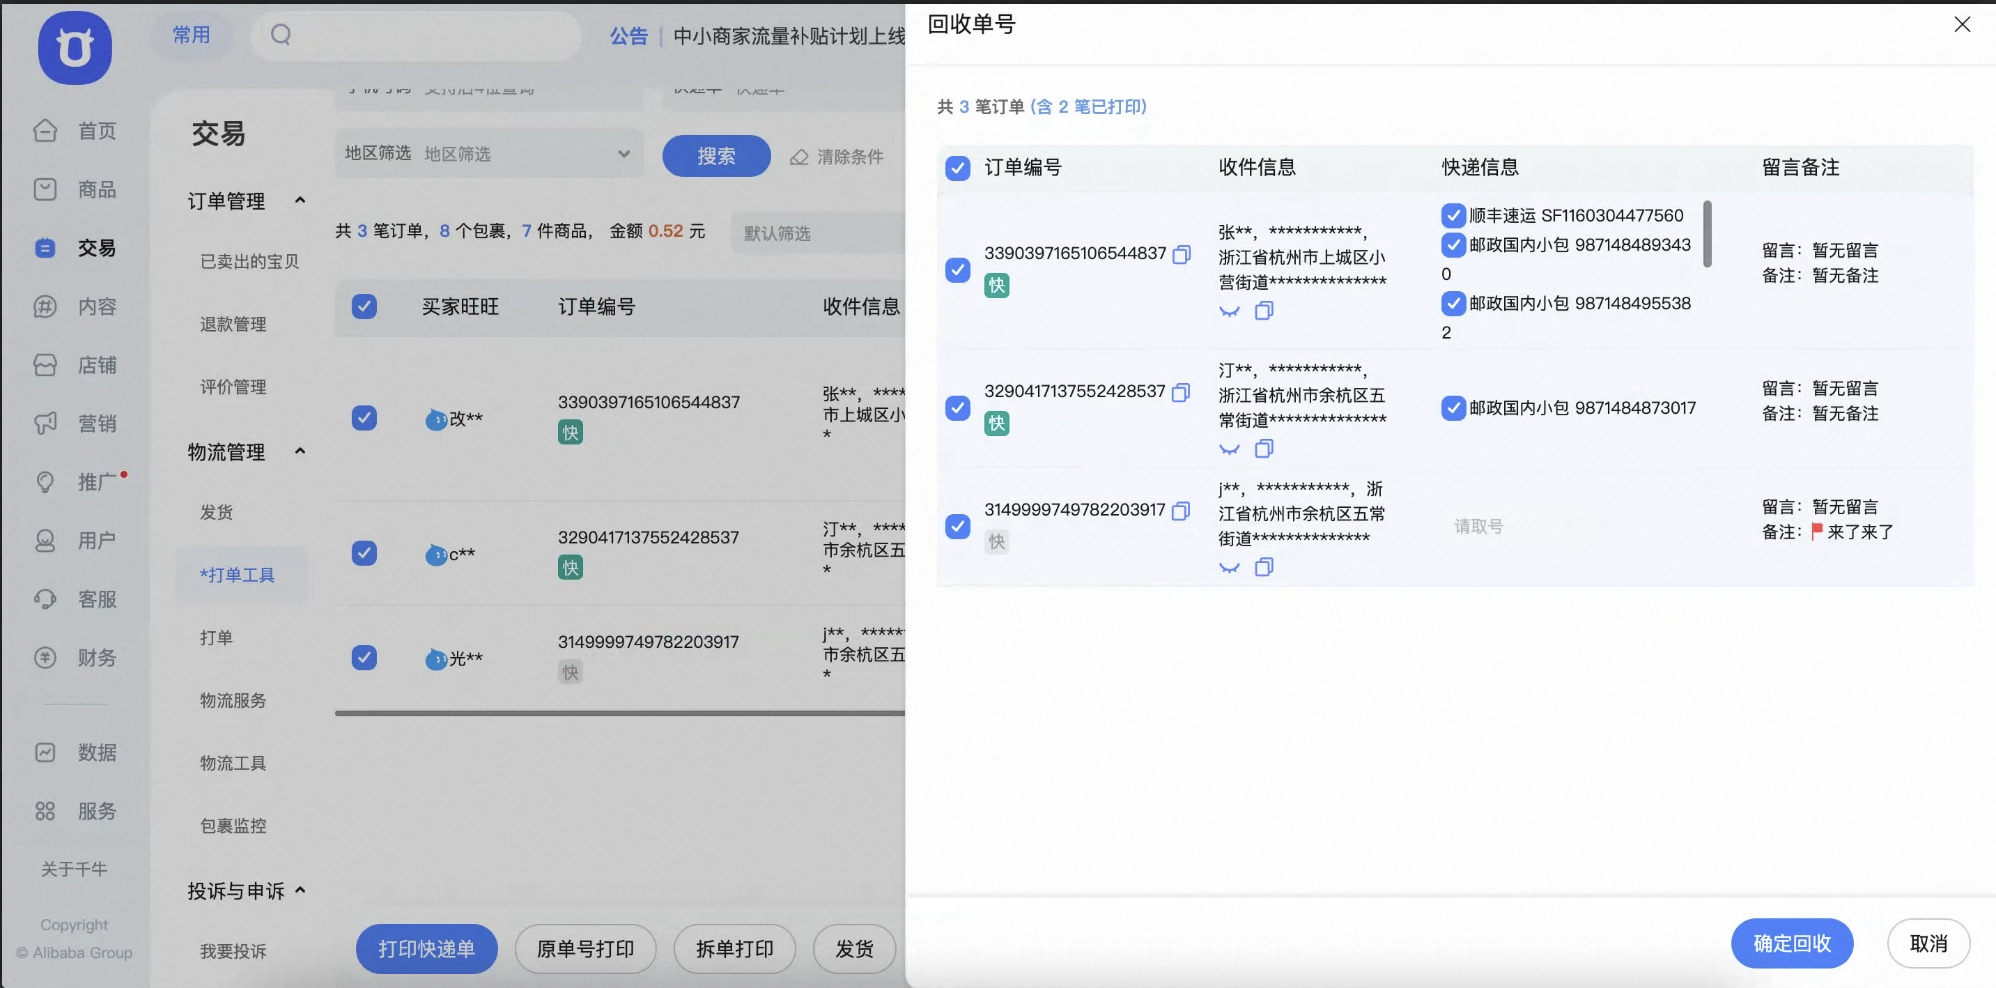Open 物流服务 menu item
The height and width of the screenshot is (988, 1996).
pyautogui.click(x=233, y=700)
